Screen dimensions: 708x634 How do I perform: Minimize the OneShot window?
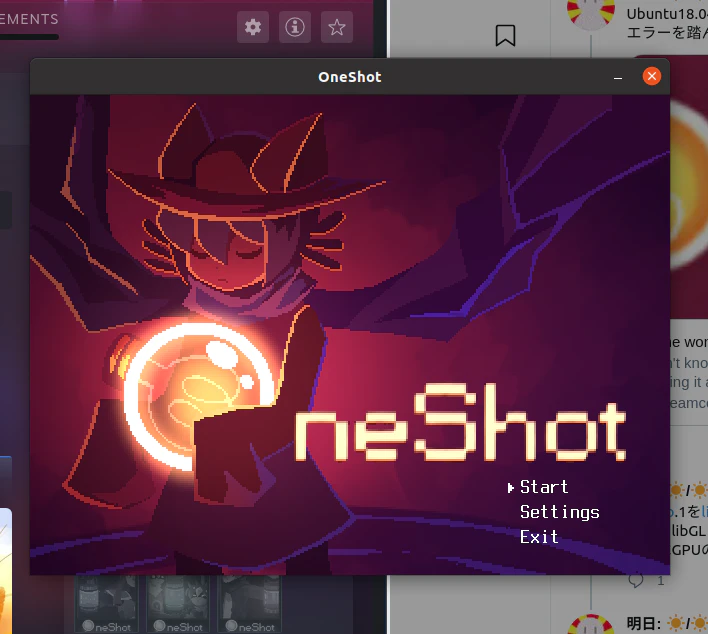click(618, 77)
